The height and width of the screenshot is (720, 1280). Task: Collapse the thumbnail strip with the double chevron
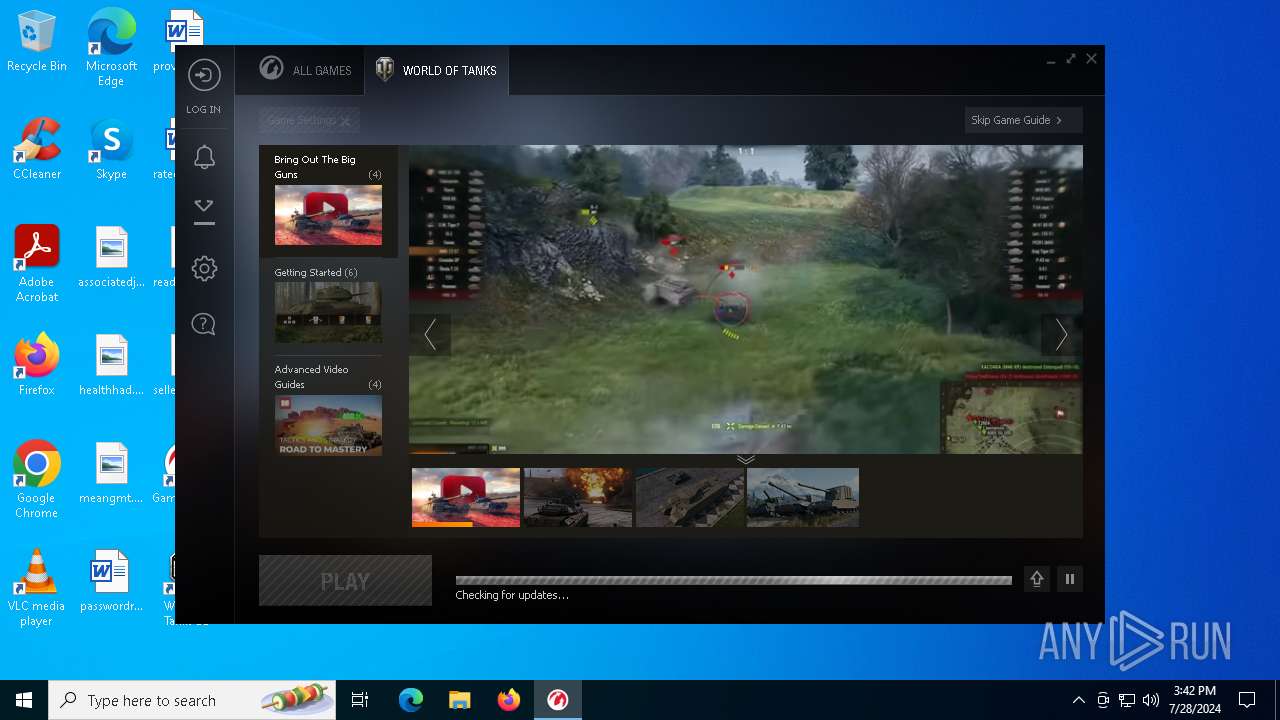[x=746, y=459]
